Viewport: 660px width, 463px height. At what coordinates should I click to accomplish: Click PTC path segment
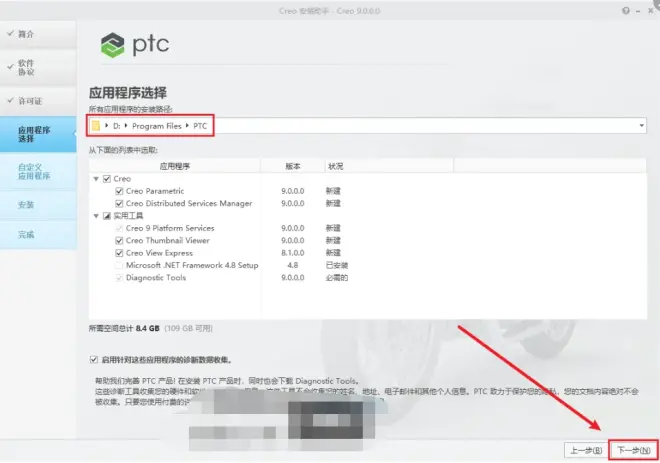tap(200, 126)
